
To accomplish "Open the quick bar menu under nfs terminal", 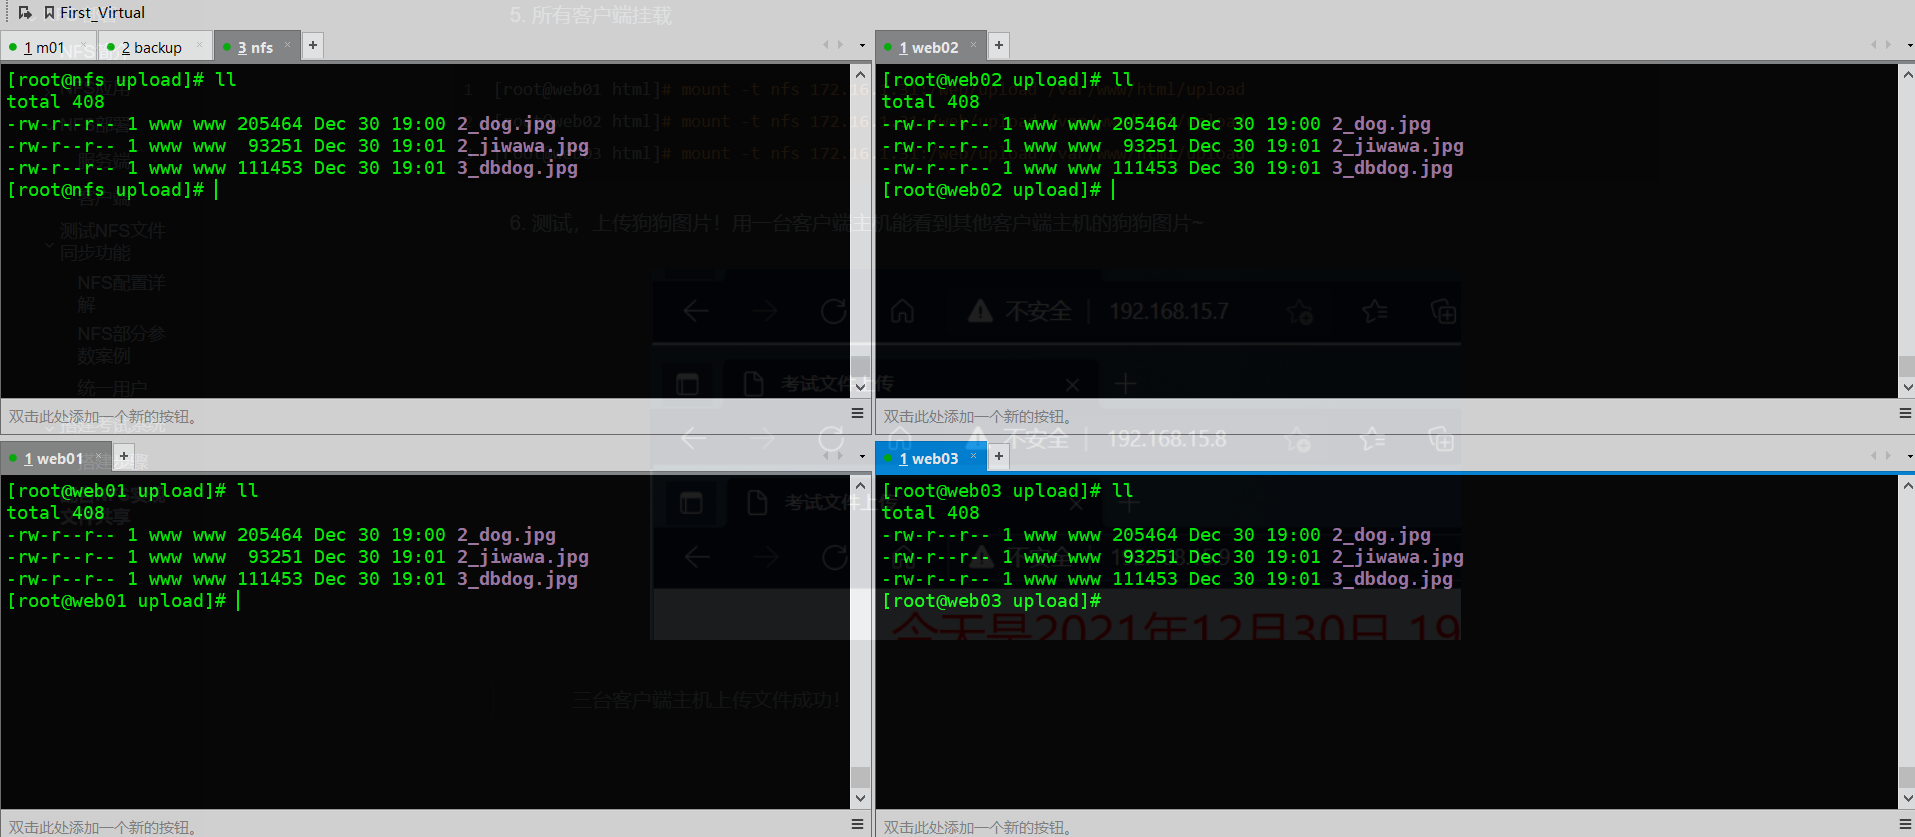I will pyautogui.click(x=857, y=413).
